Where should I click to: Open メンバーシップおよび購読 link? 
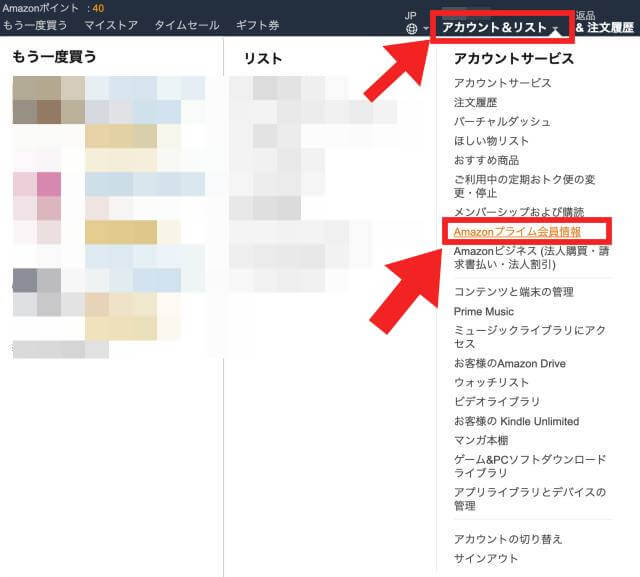pos(519,211)
